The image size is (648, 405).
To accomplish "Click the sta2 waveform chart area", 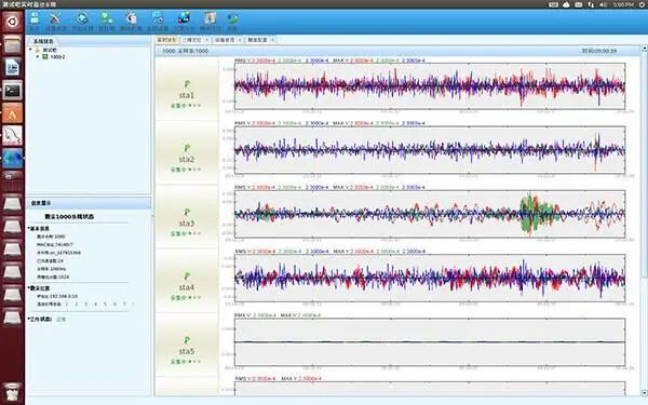I will click(430, 151).
